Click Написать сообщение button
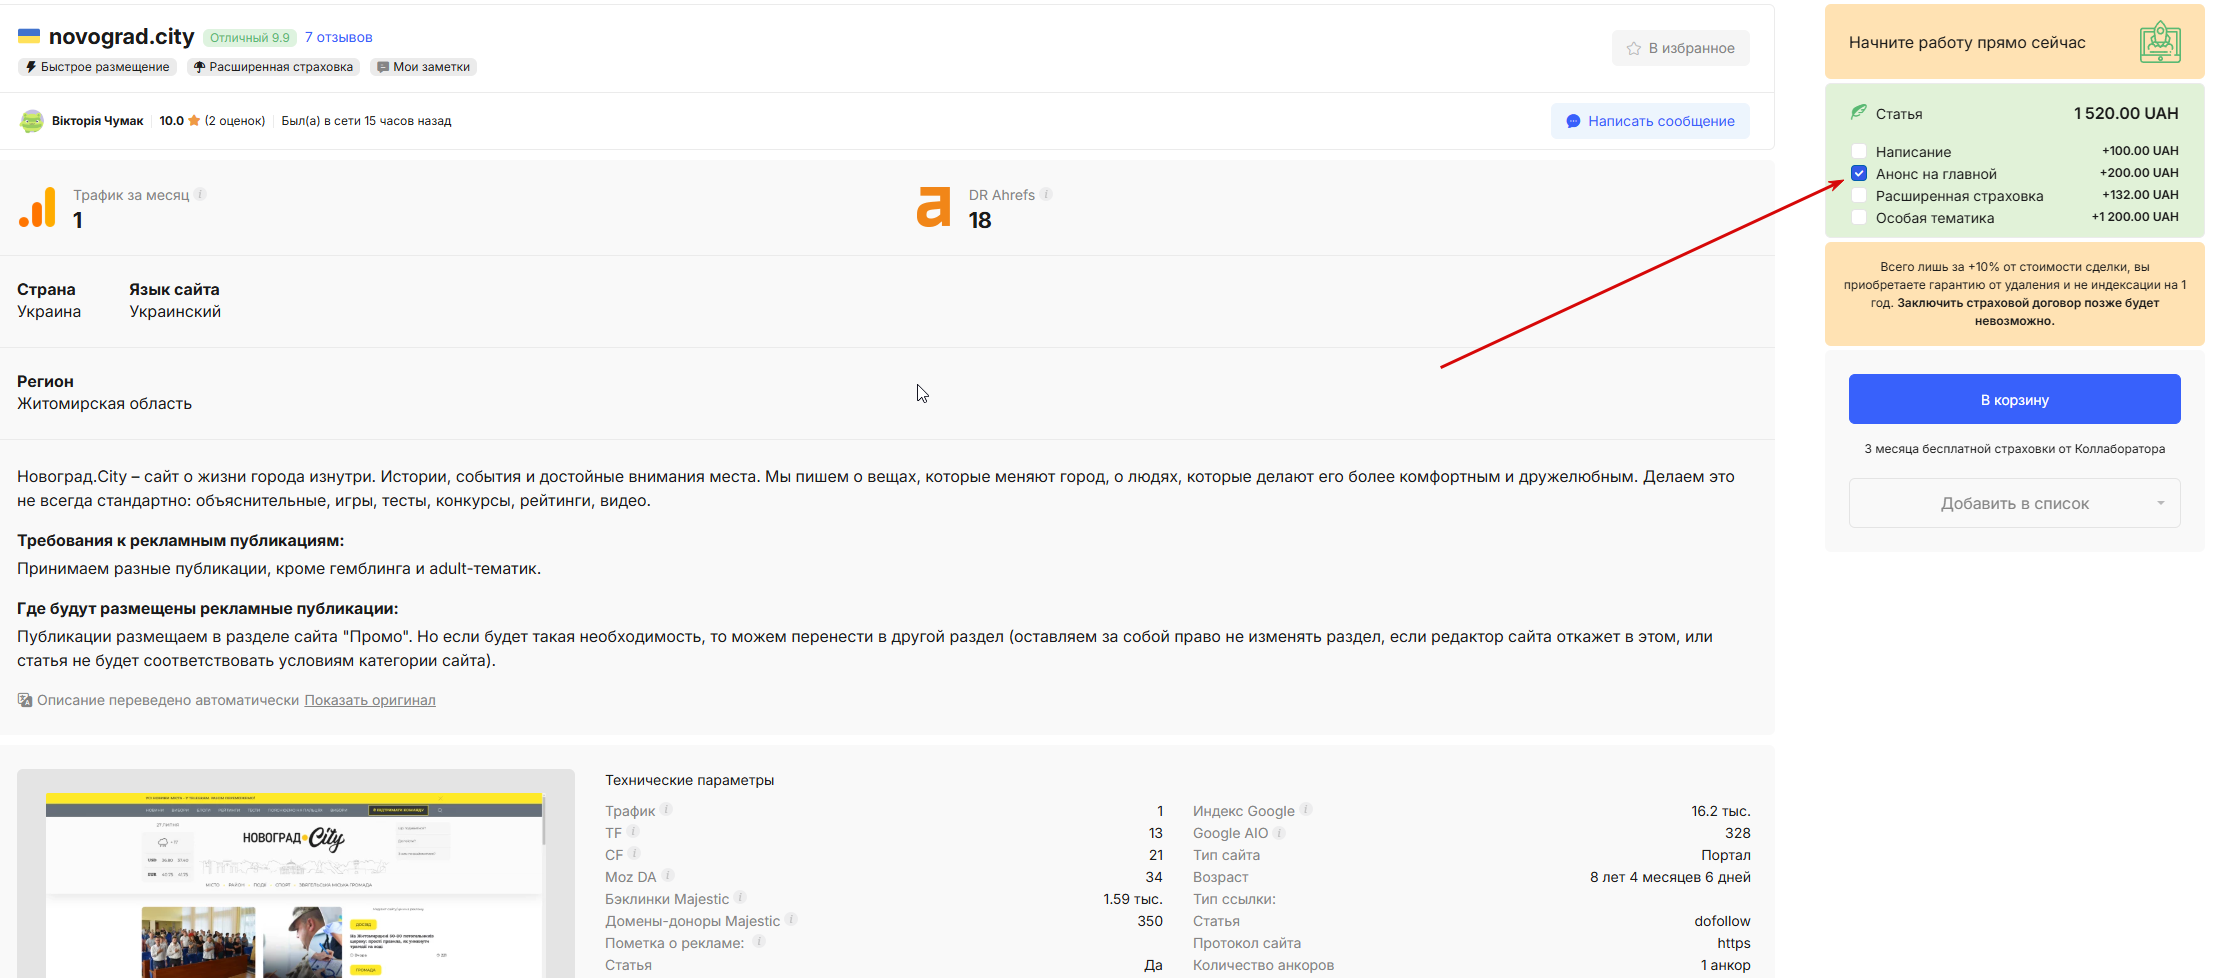The image size is (2217, 978). pos(1650,121)
